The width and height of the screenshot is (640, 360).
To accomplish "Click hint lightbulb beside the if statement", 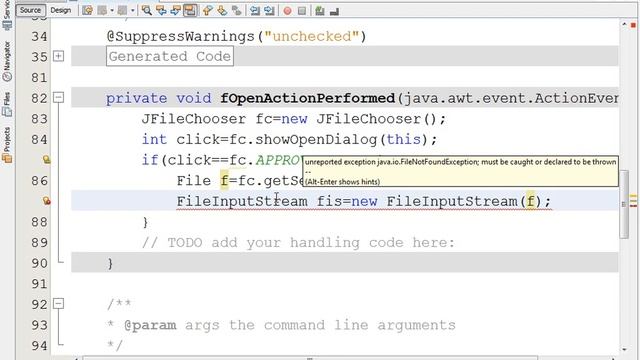I will 47,159.
